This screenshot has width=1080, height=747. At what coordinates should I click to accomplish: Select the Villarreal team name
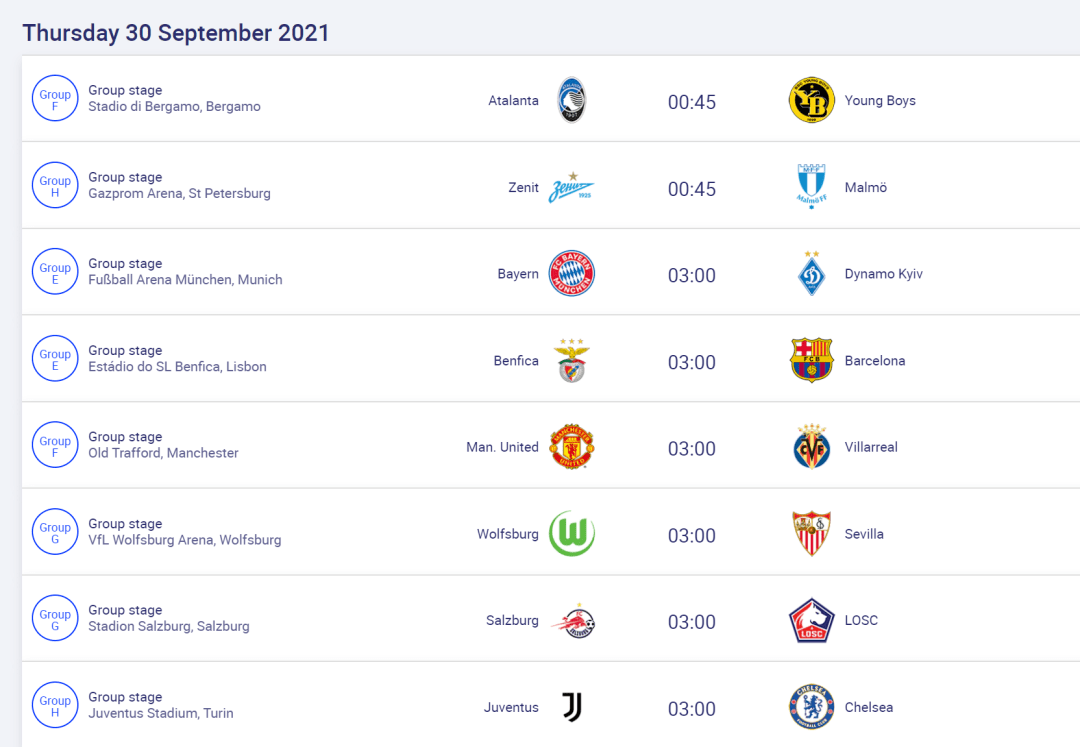tap(871, 447)
